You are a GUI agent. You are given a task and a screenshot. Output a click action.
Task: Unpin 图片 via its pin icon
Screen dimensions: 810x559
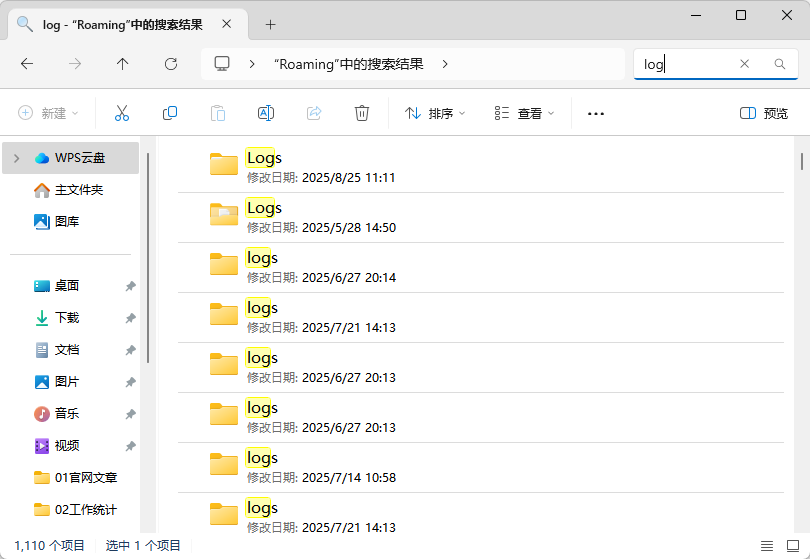131,382
